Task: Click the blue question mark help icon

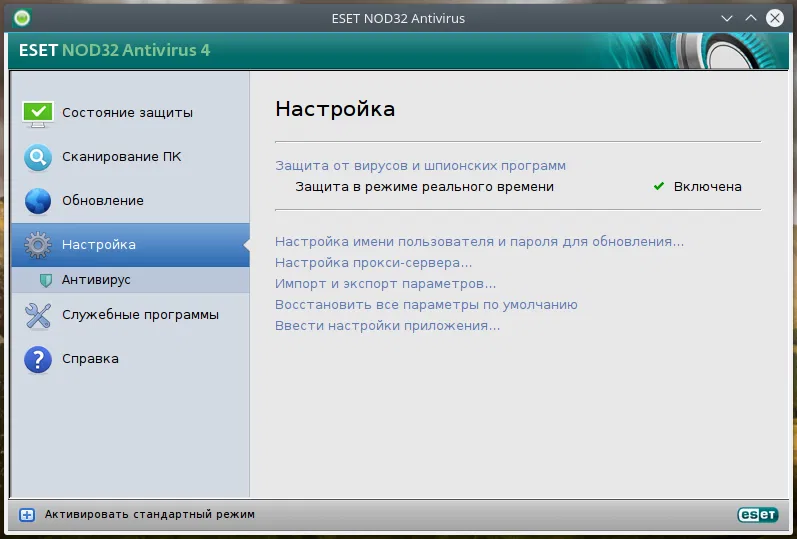Action: [38, 360]
